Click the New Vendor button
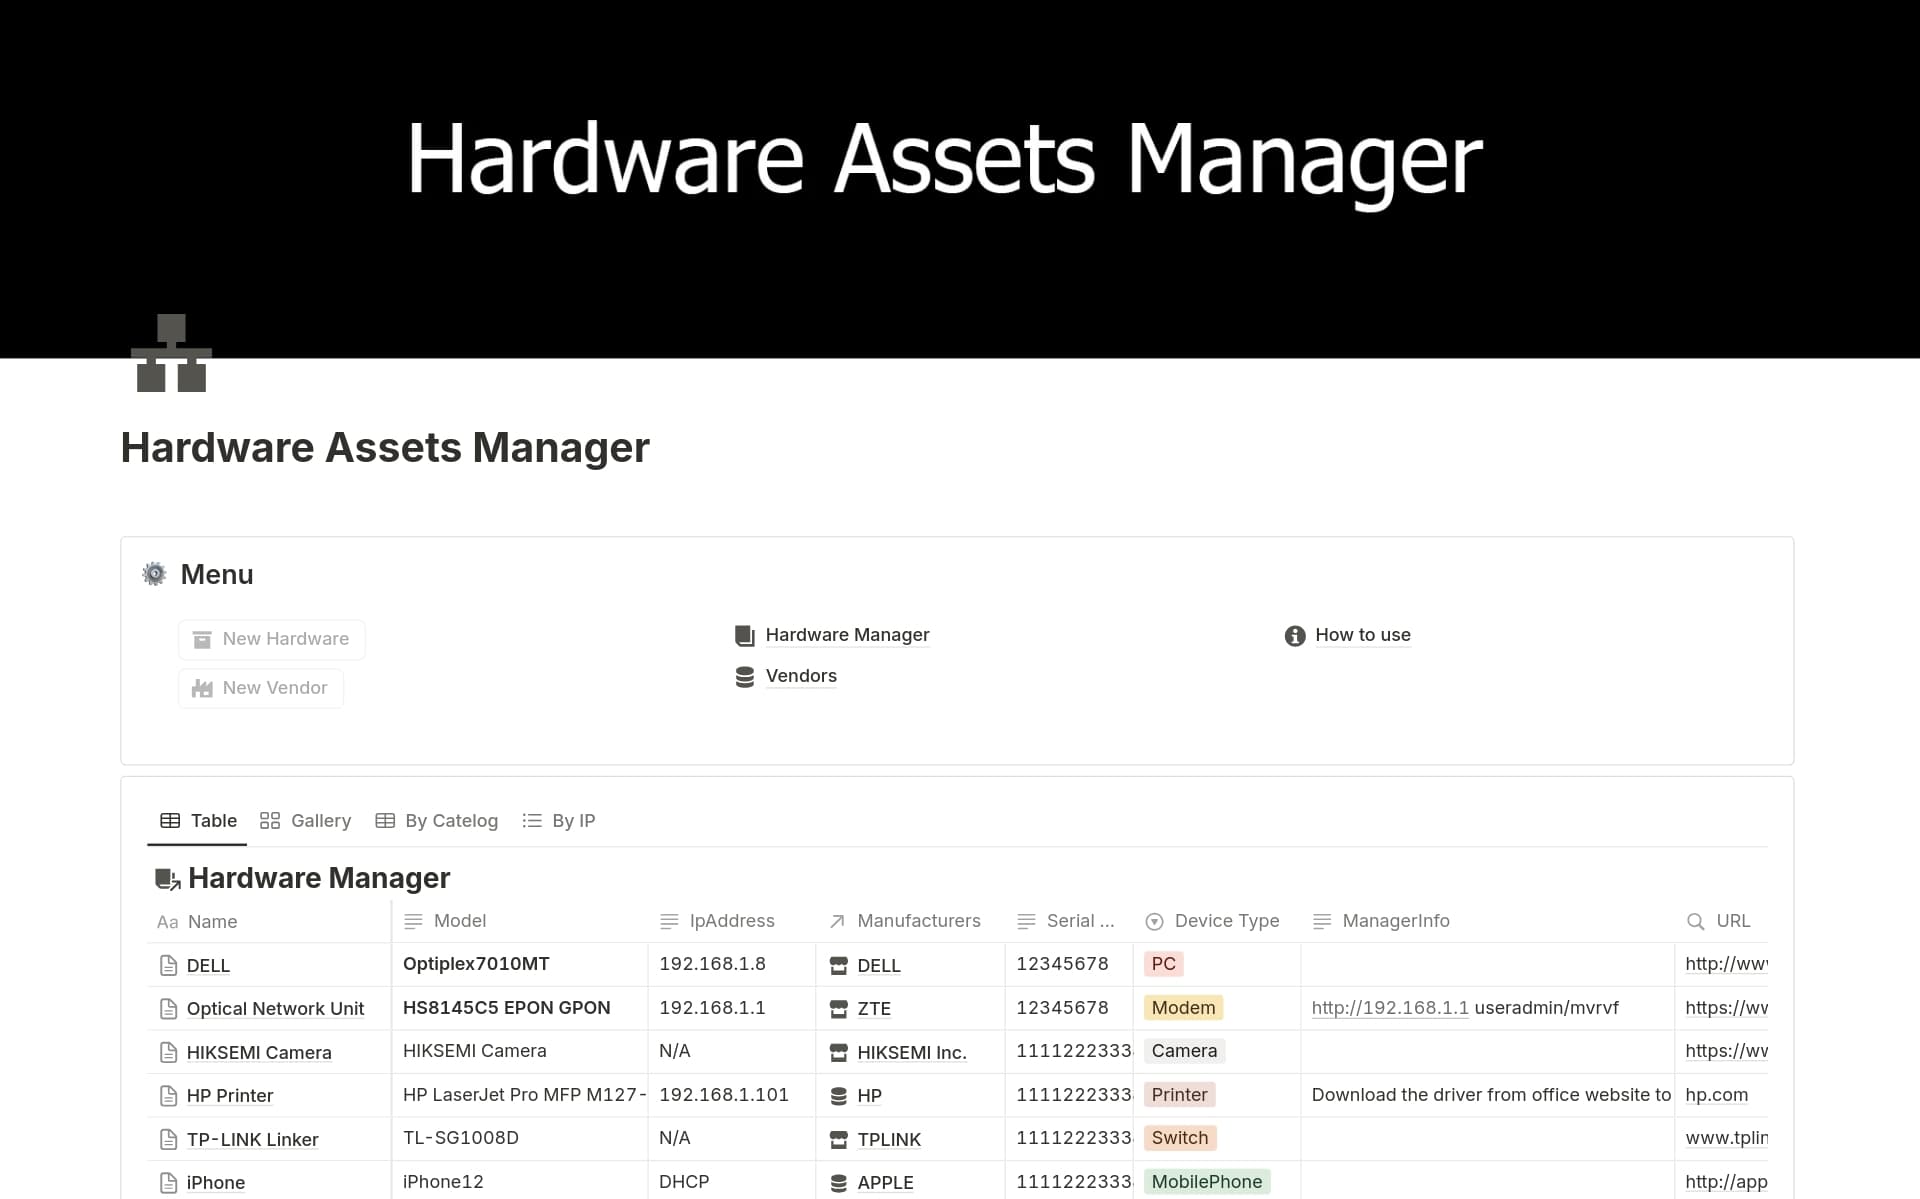Screen dimensions: 1920x1199 pyautogui.click(x=260, y=688)
